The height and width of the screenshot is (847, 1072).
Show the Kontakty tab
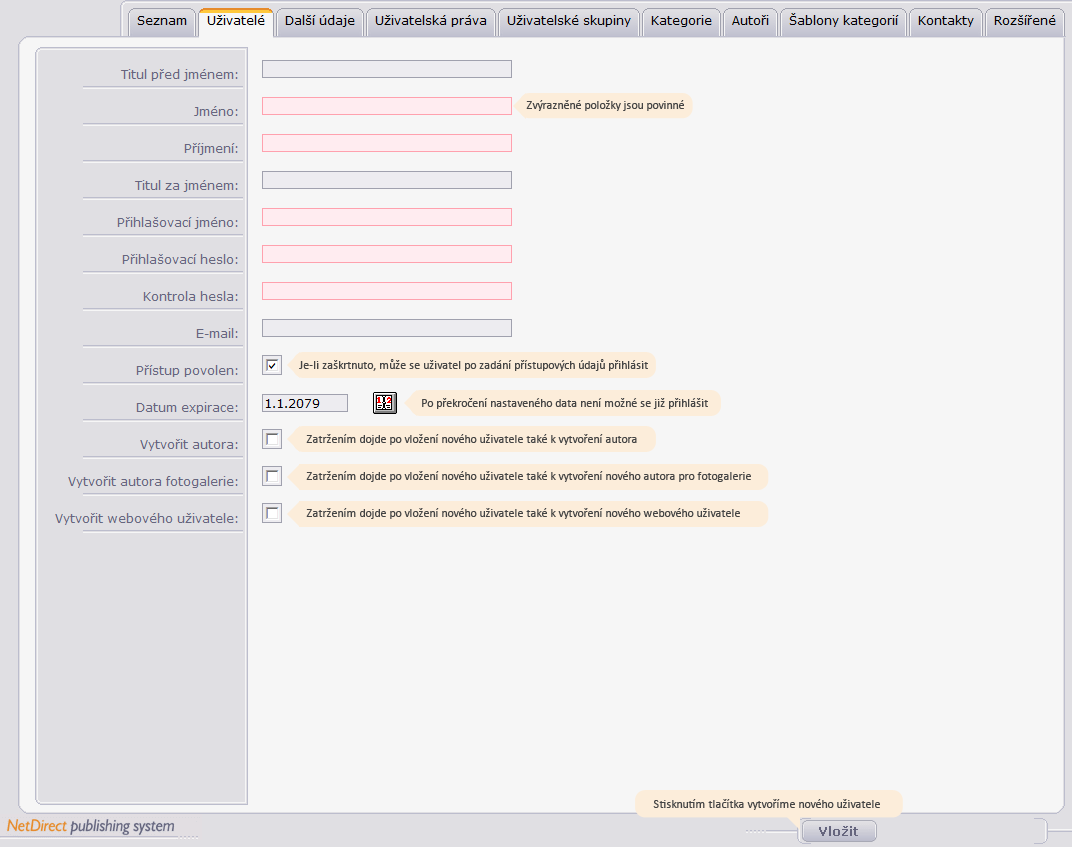click(946, 21)
